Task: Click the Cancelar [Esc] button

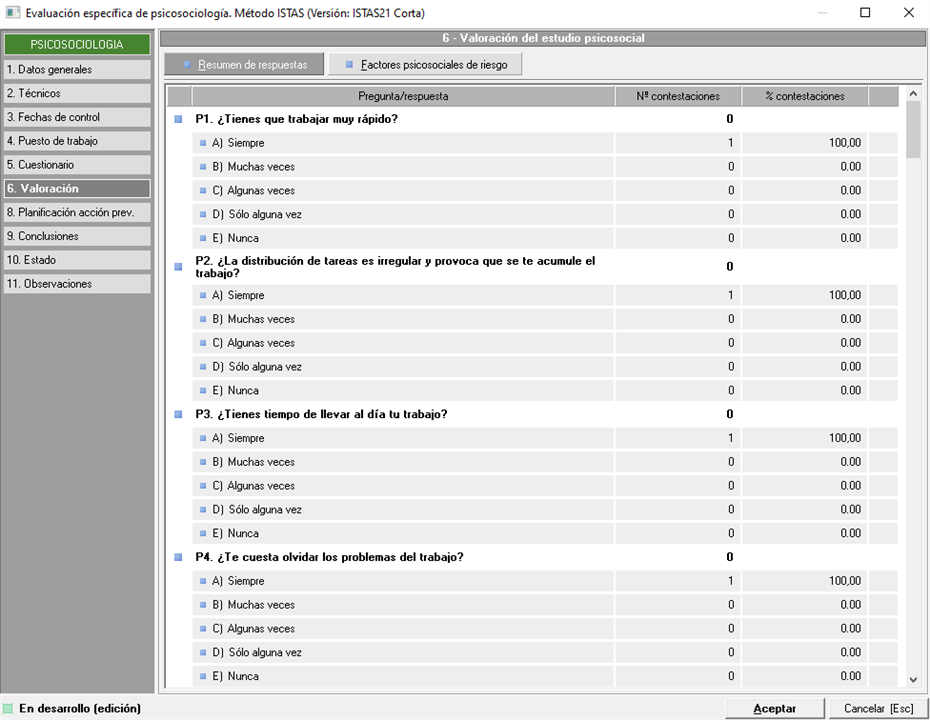Action: [x=878, y=708]
